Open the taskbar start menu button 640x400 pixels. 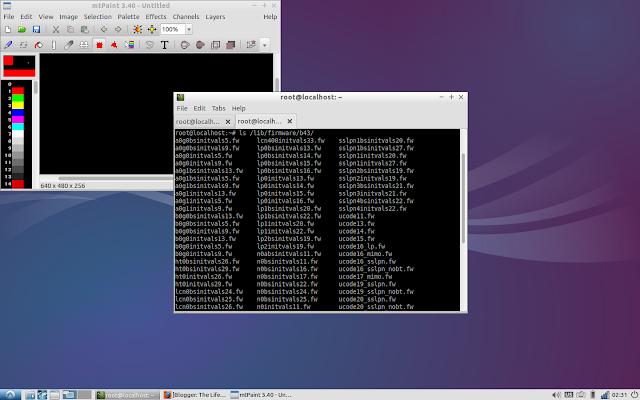click(x=11, y=395)
